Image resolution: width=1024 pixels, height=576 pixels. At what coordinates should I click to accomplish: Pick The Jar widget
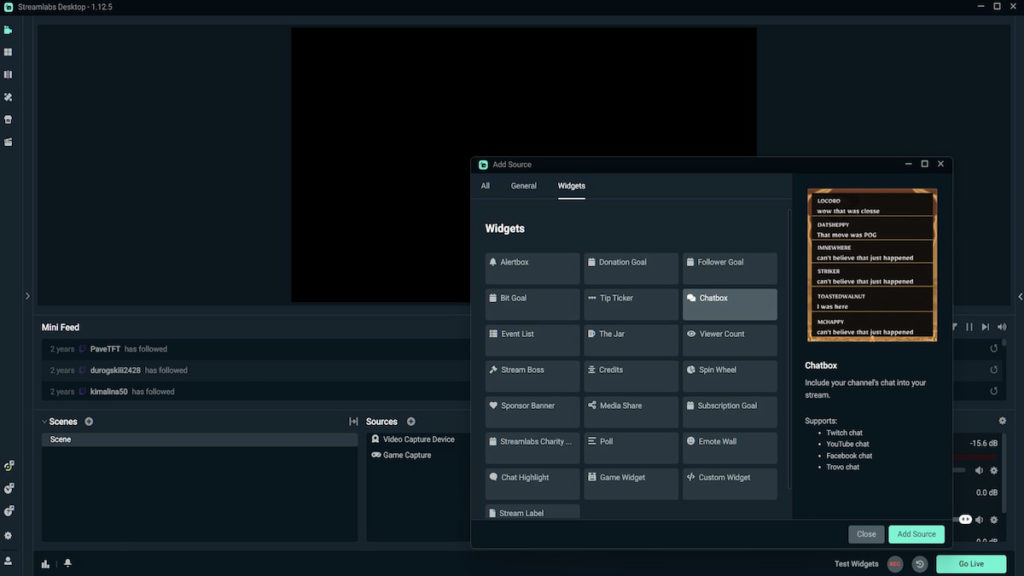pyautogui.click(x=631, y=340)
